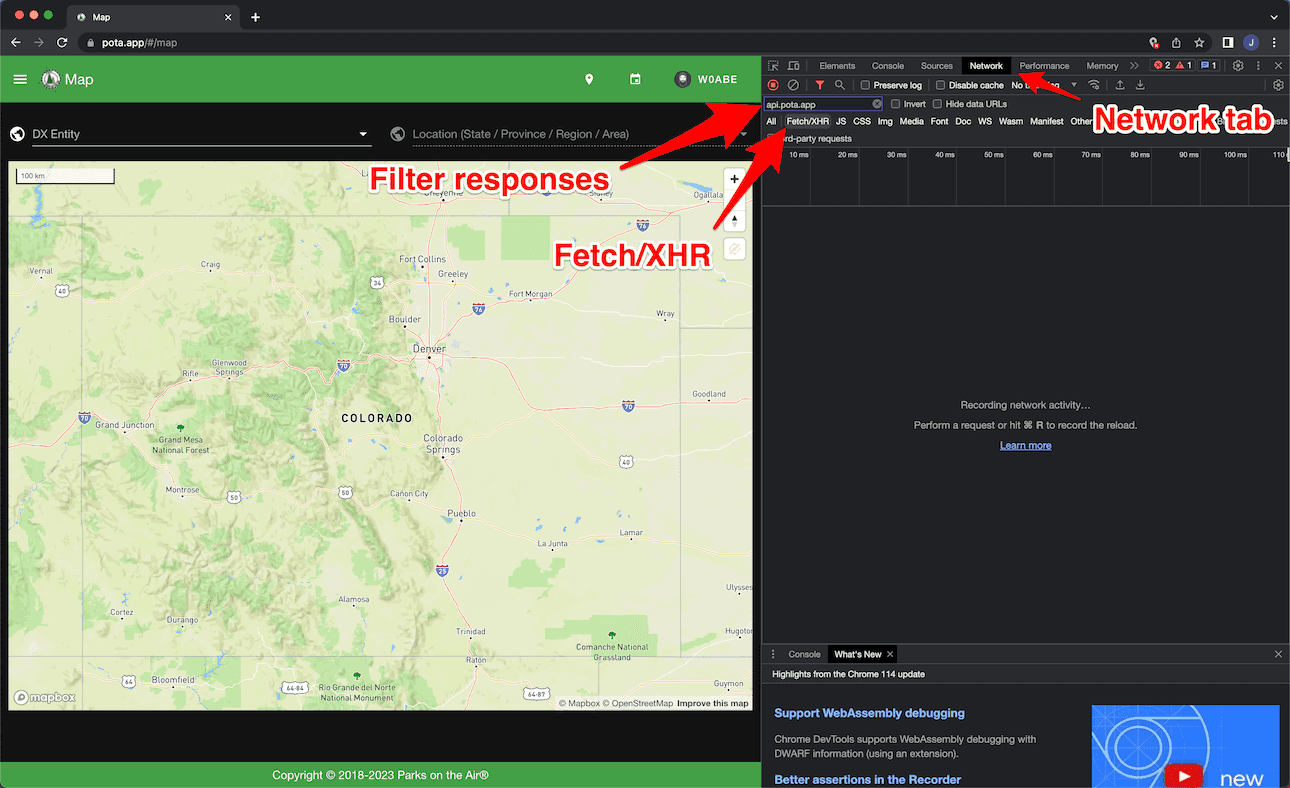1290x788 pixels.
Task: Stop recording network log
Action: [773, 85]
